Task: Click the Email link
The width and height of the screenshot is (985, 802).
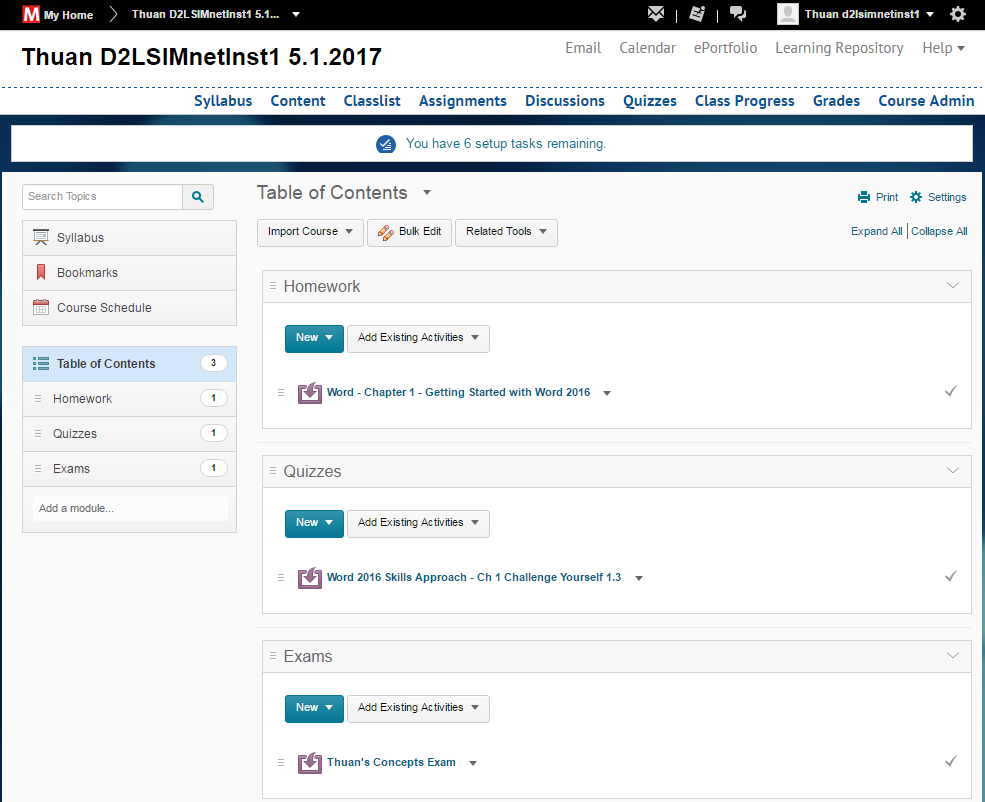Action: tap(583, 48)
